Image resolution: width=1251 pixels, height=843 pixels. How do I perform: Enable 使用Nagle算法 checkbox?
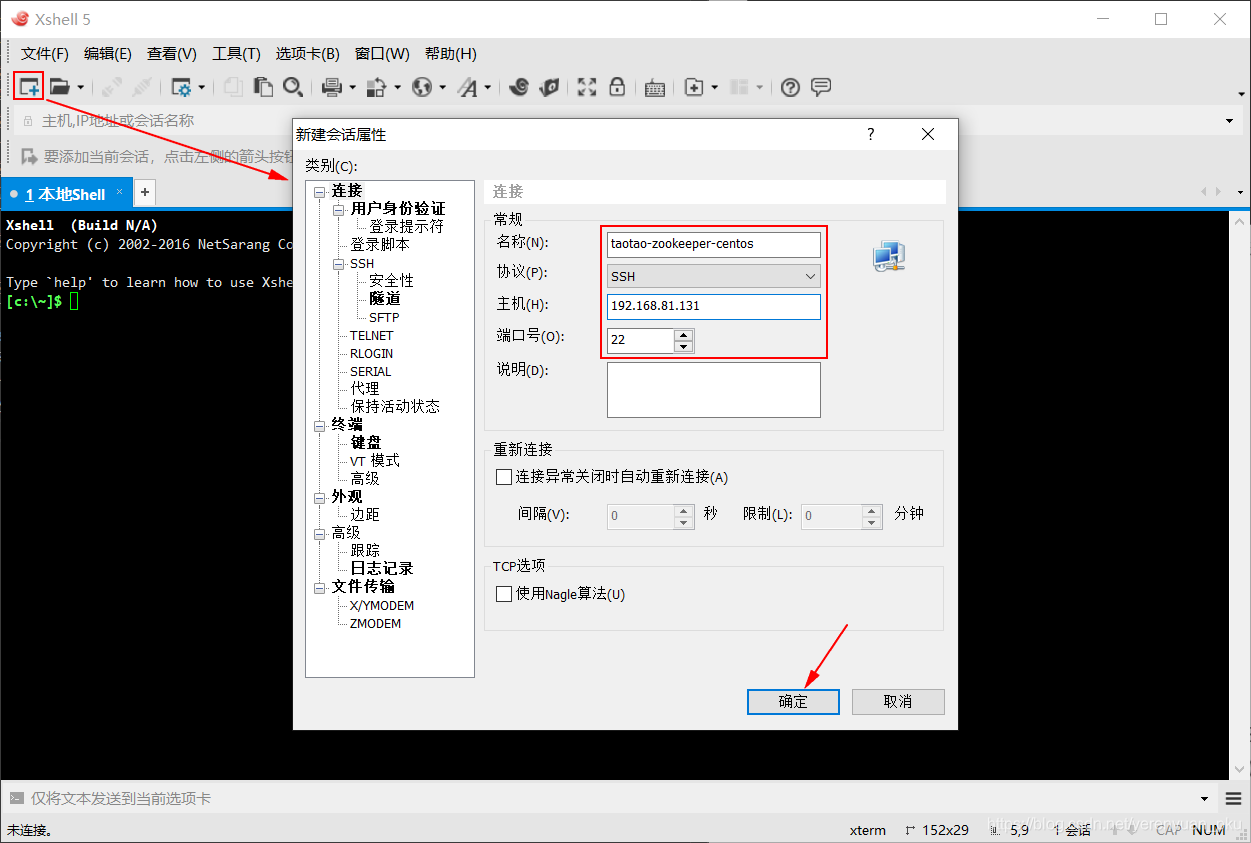coord(504,594)
